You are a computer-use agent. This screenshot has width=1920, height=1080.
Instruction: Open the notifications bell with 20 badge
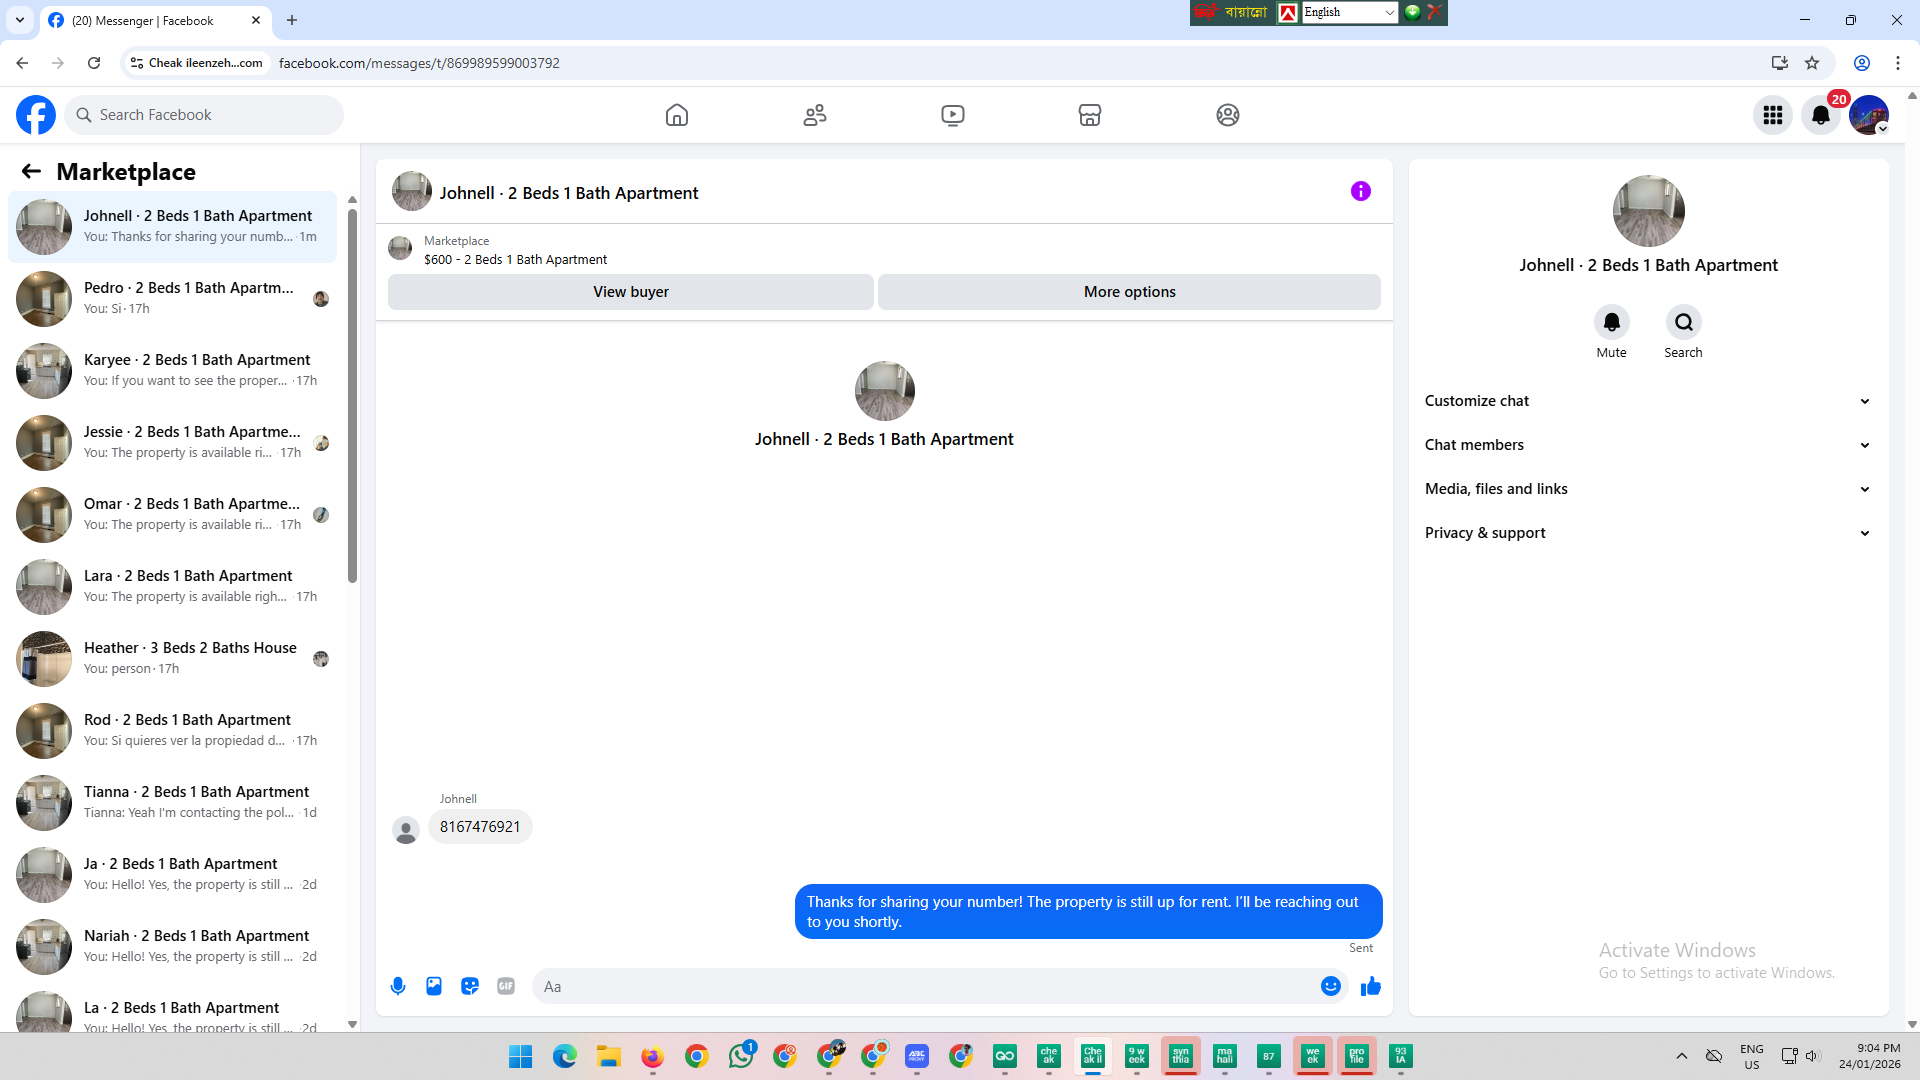(1821, 115)
